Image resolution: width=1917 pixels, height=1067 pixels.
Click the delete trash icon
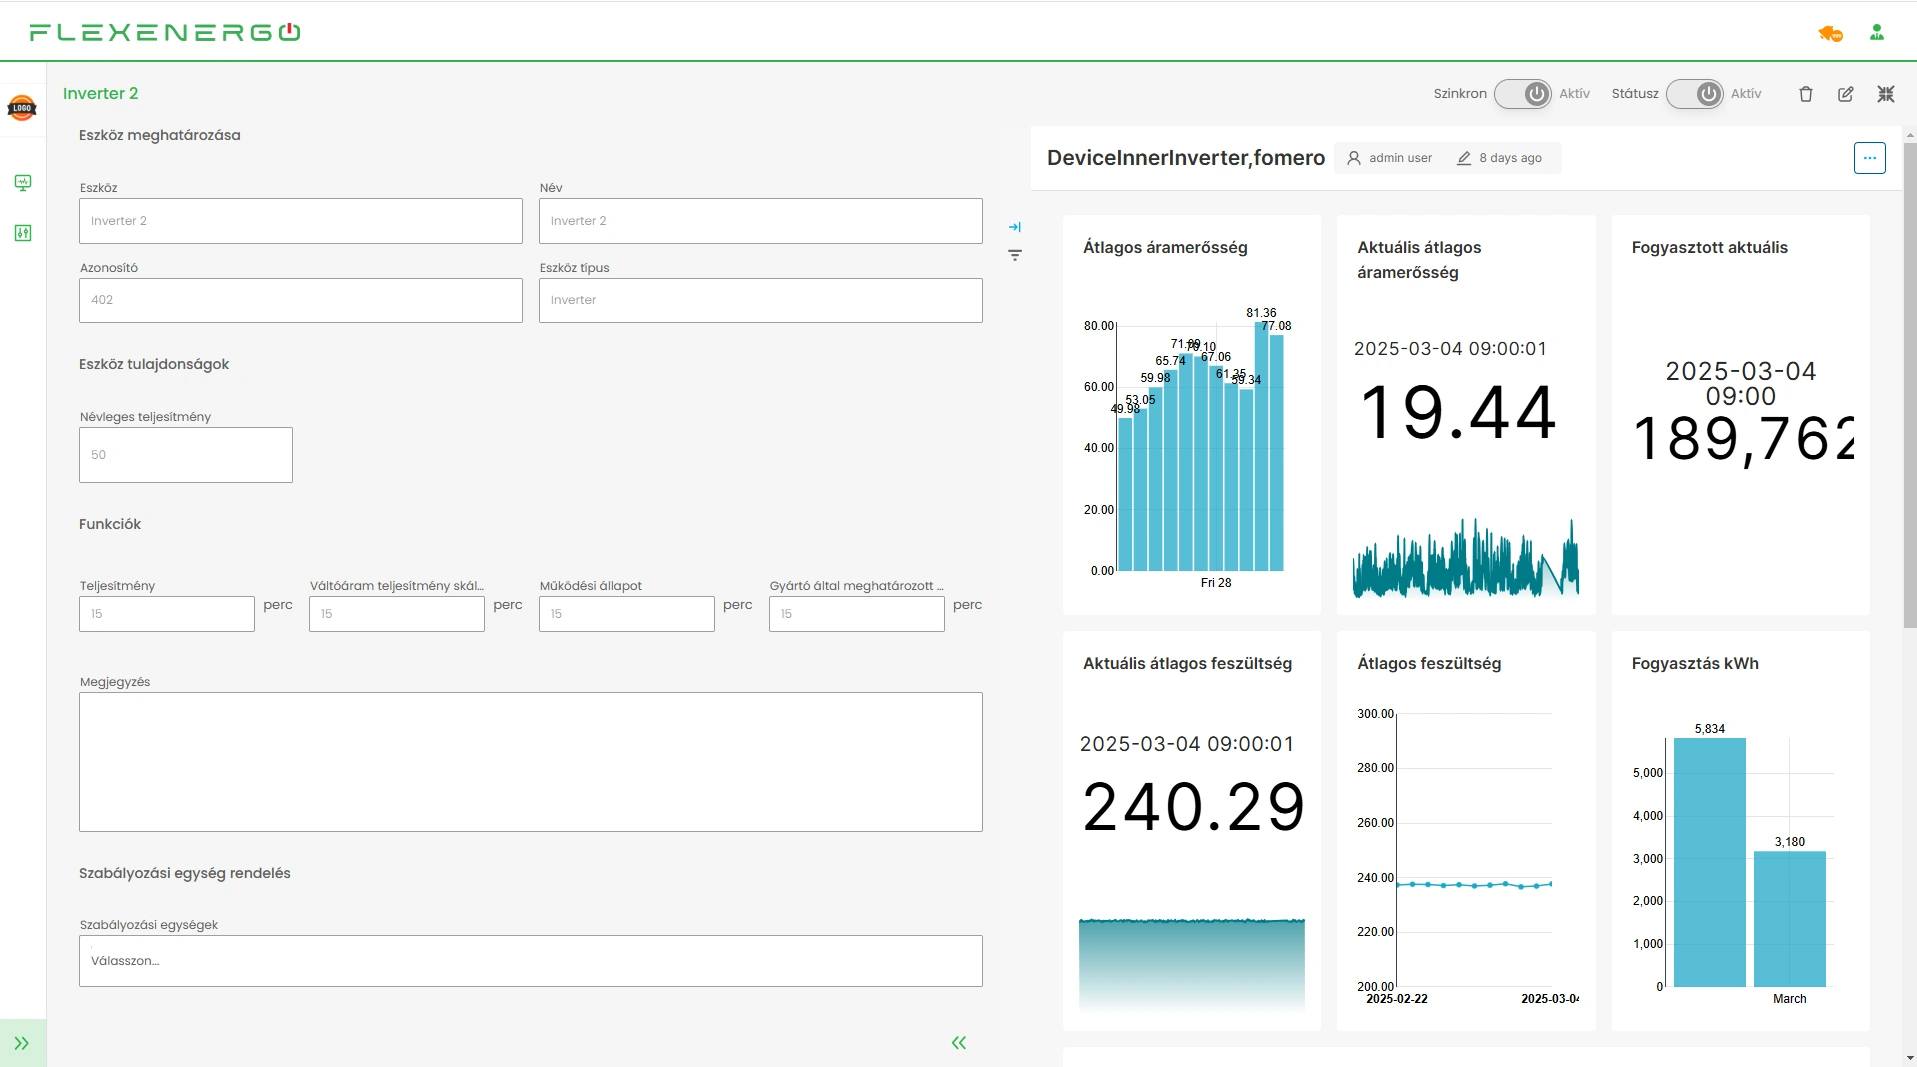click(1805, 94)
